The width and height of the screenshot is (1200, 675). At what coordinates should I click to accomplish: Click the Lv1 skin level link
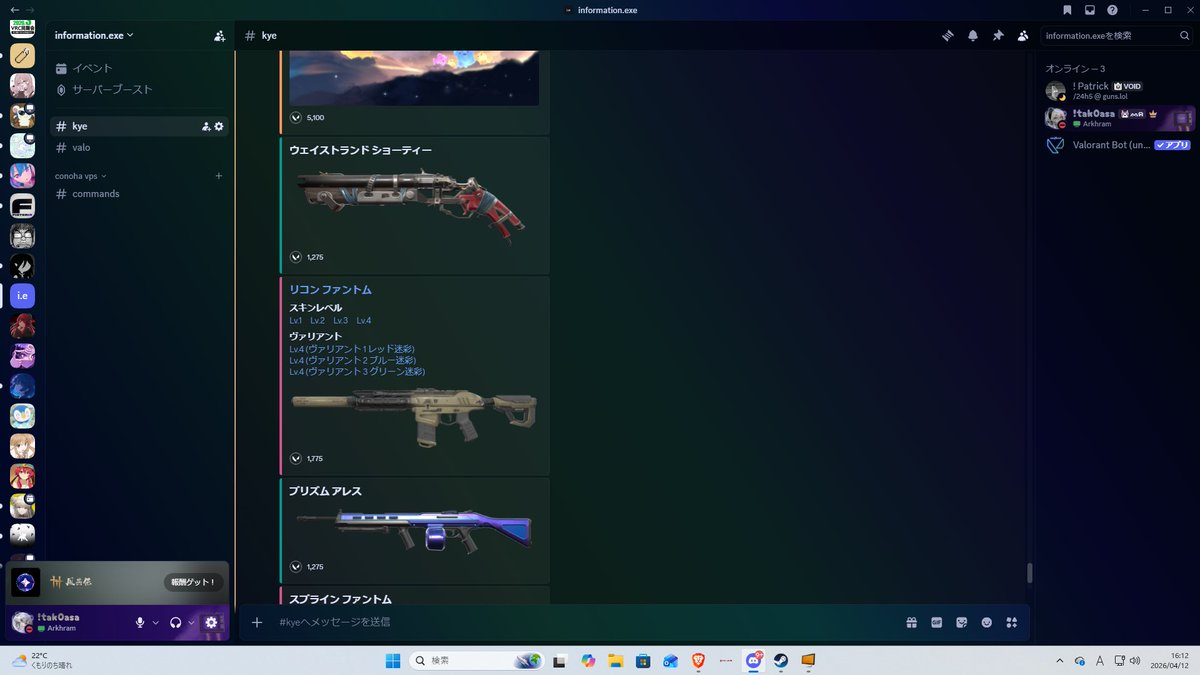[x=296, y=321]
